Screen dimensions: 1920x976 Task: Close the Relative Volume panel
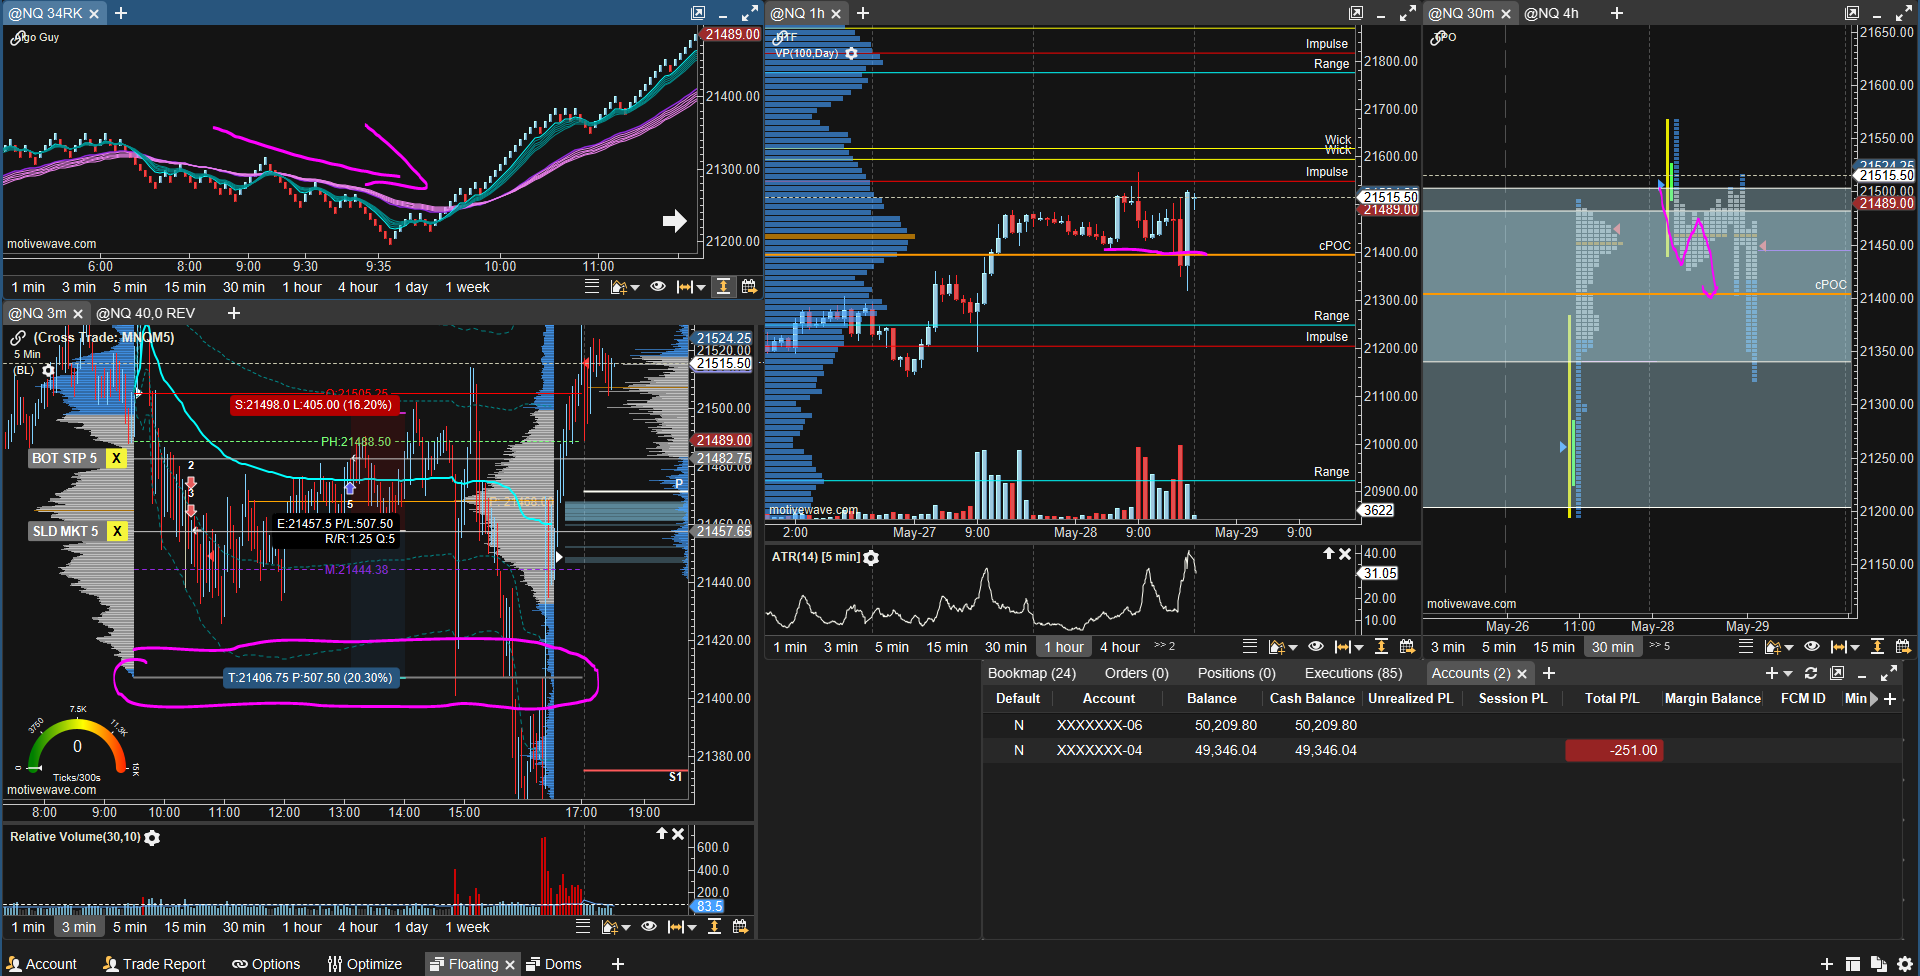pos(677,834)
